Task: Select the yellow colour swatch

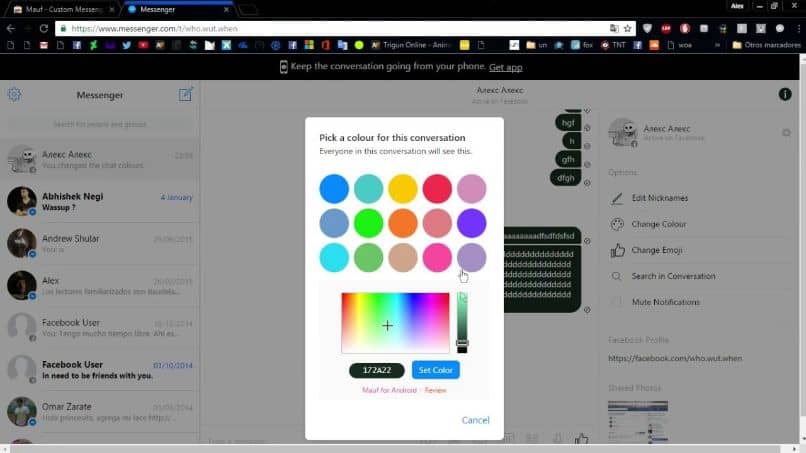Action: 402,189
